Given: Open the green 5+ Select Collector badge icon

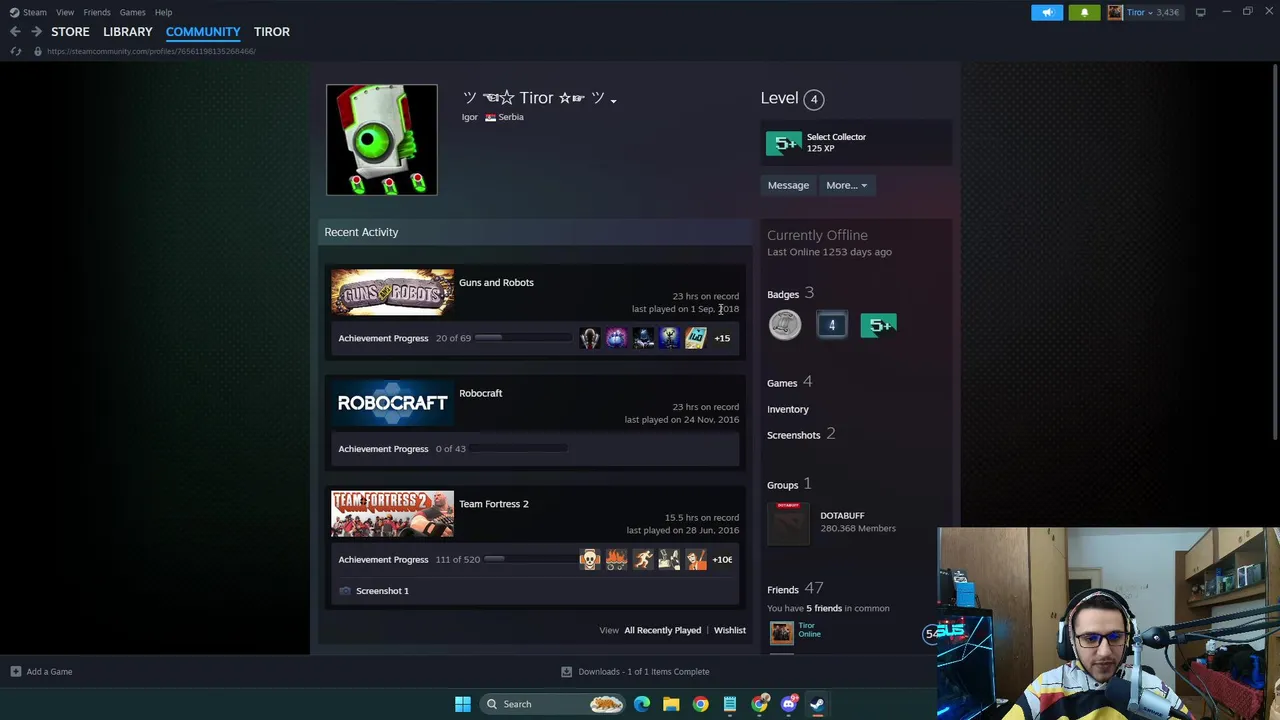Looking at the screenshot, I should pyautogui.click(x=784, y=143).
